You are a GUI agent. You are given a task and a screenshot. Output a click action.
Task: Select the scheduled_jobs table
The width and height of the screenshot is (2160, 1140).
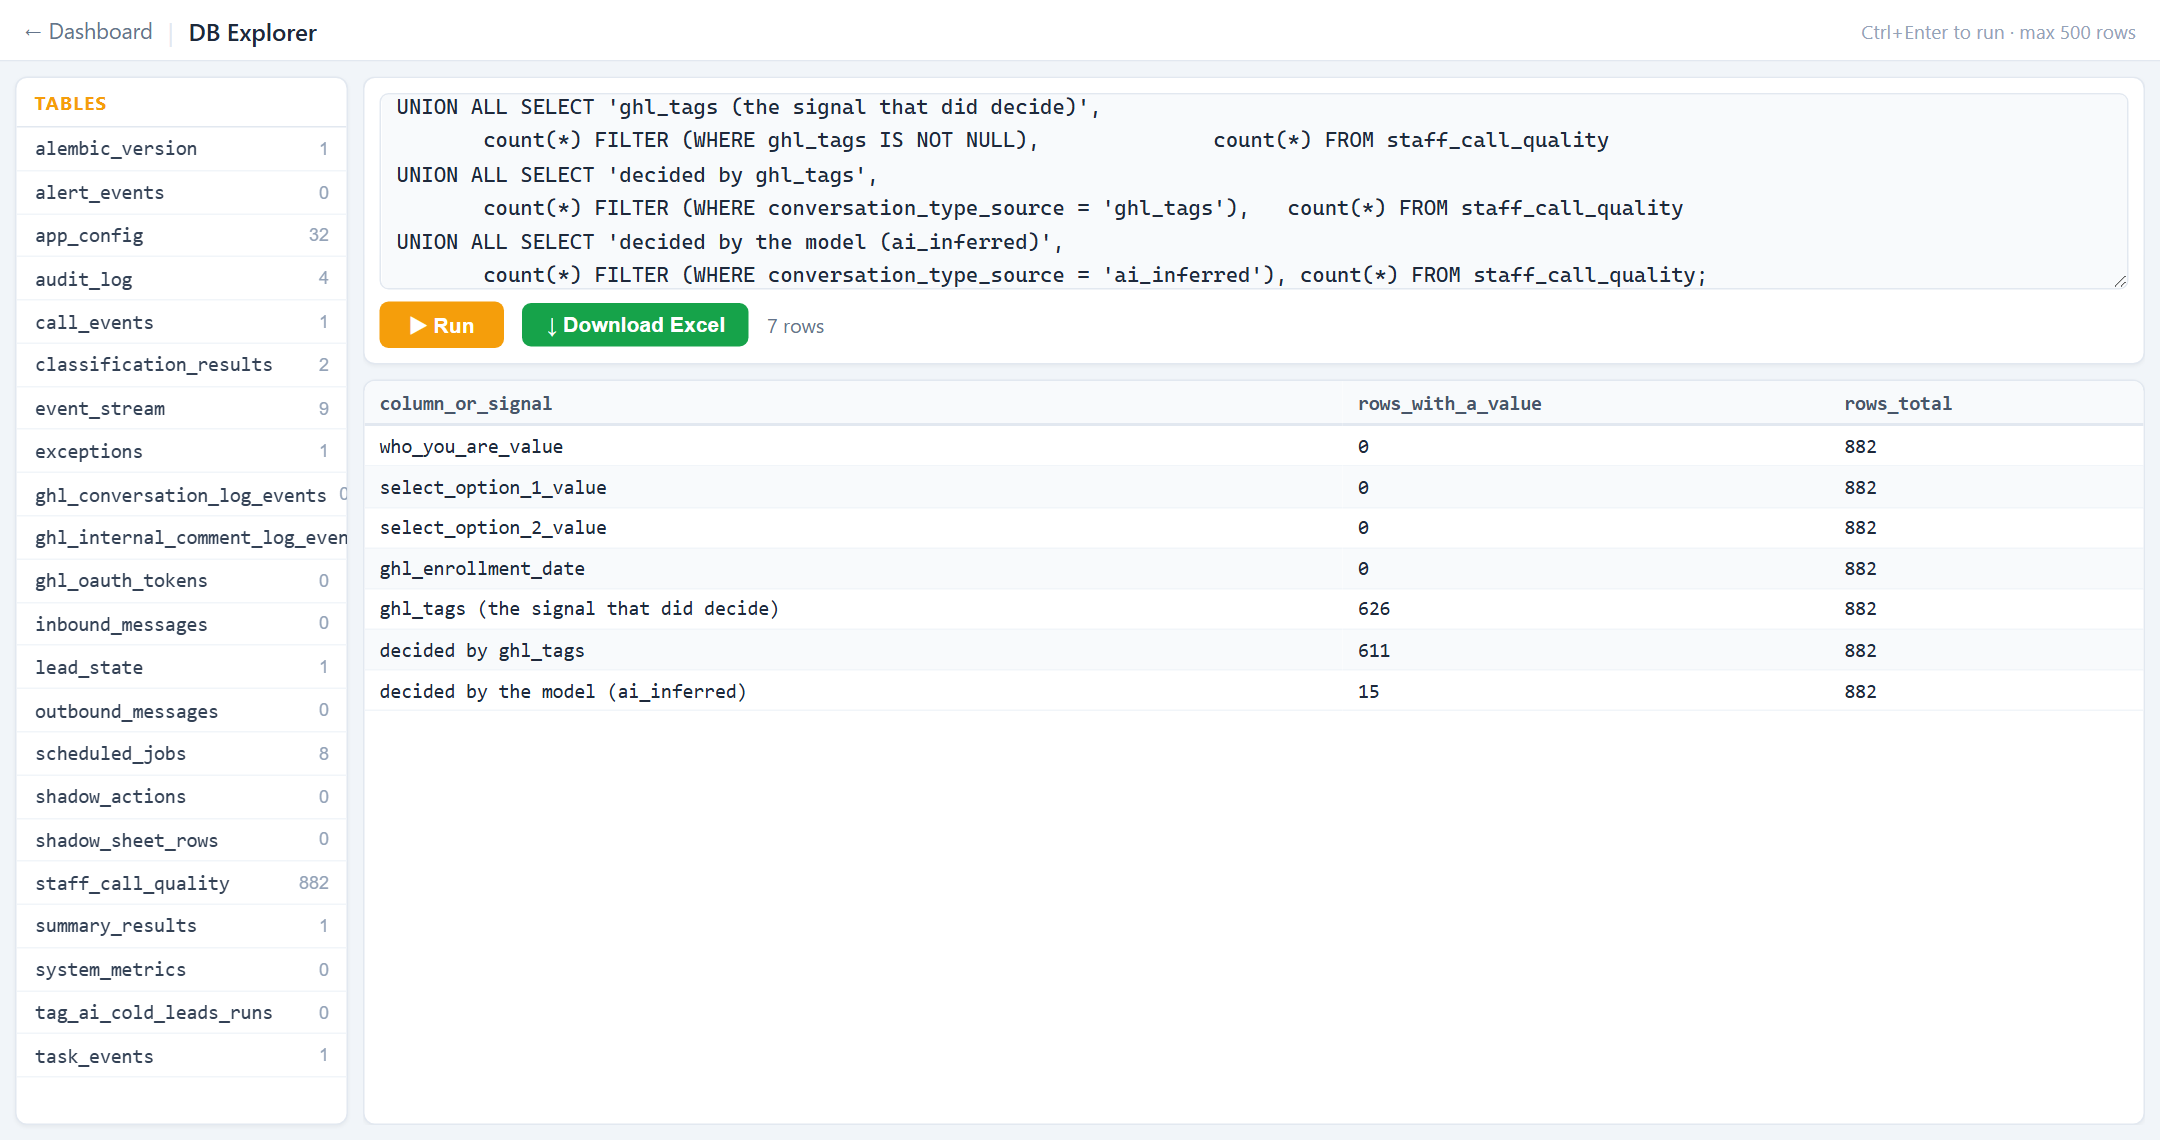pyautogui.click(x=181, y=754)
